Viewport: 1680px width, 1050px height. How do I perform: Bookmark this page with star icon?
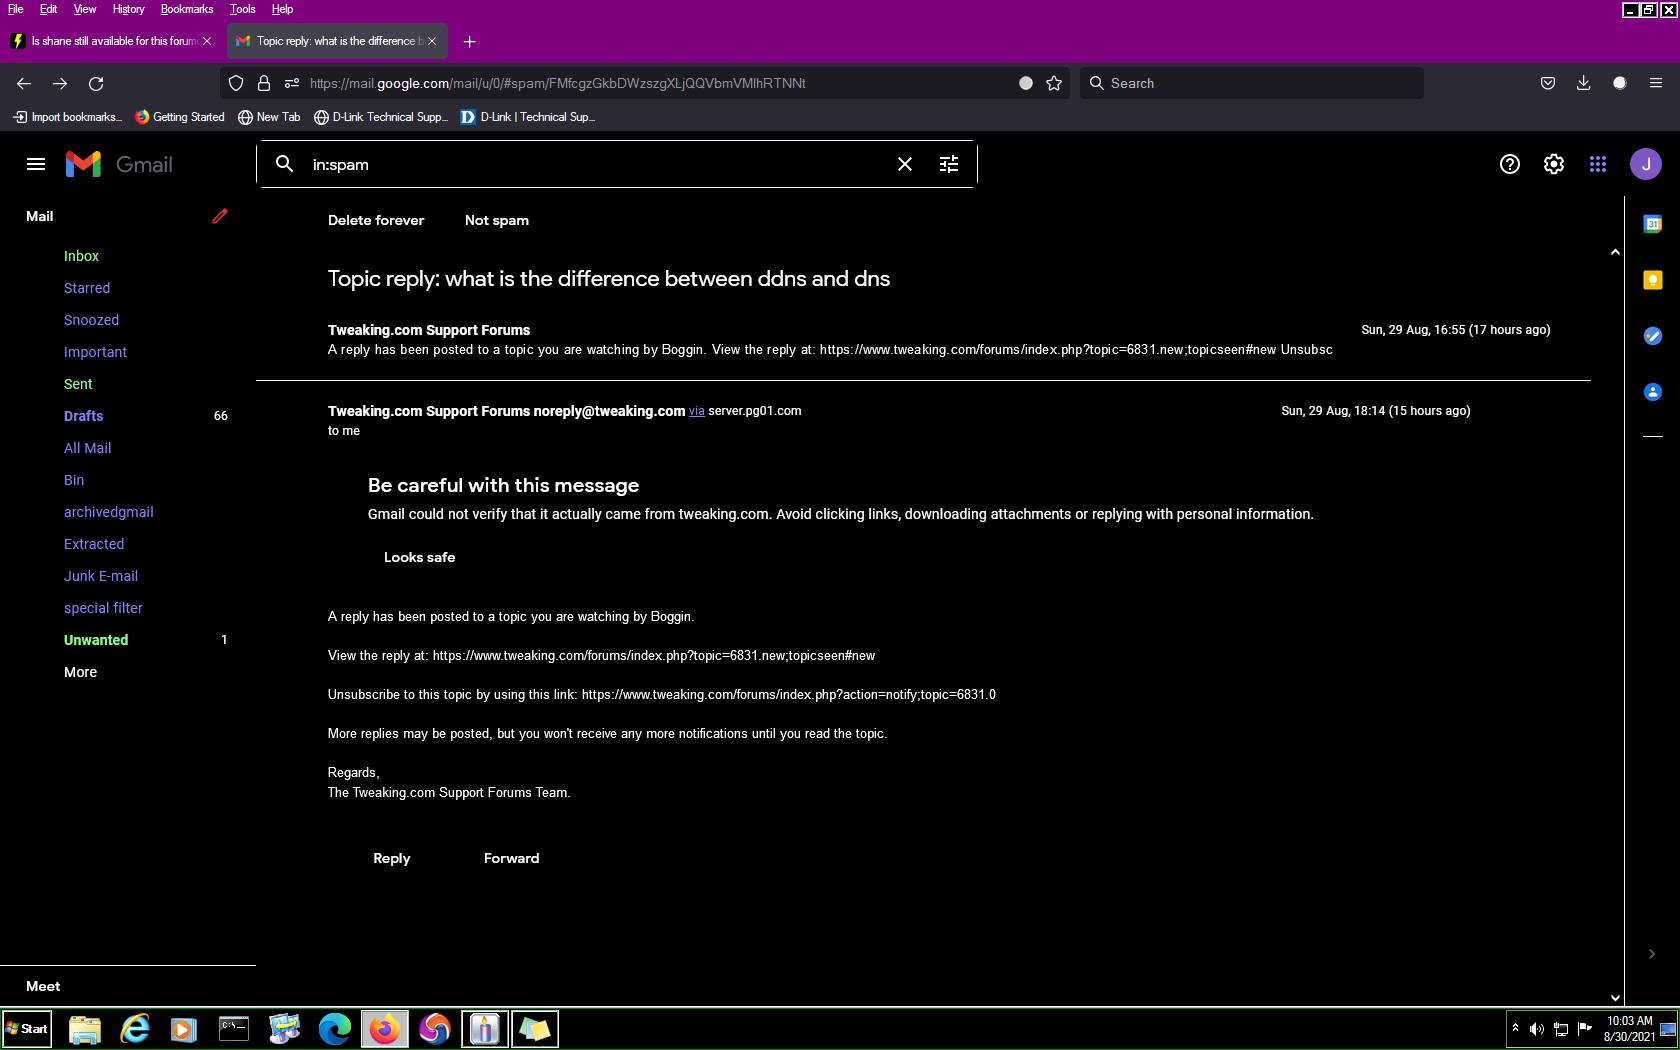coord(1053,83)
